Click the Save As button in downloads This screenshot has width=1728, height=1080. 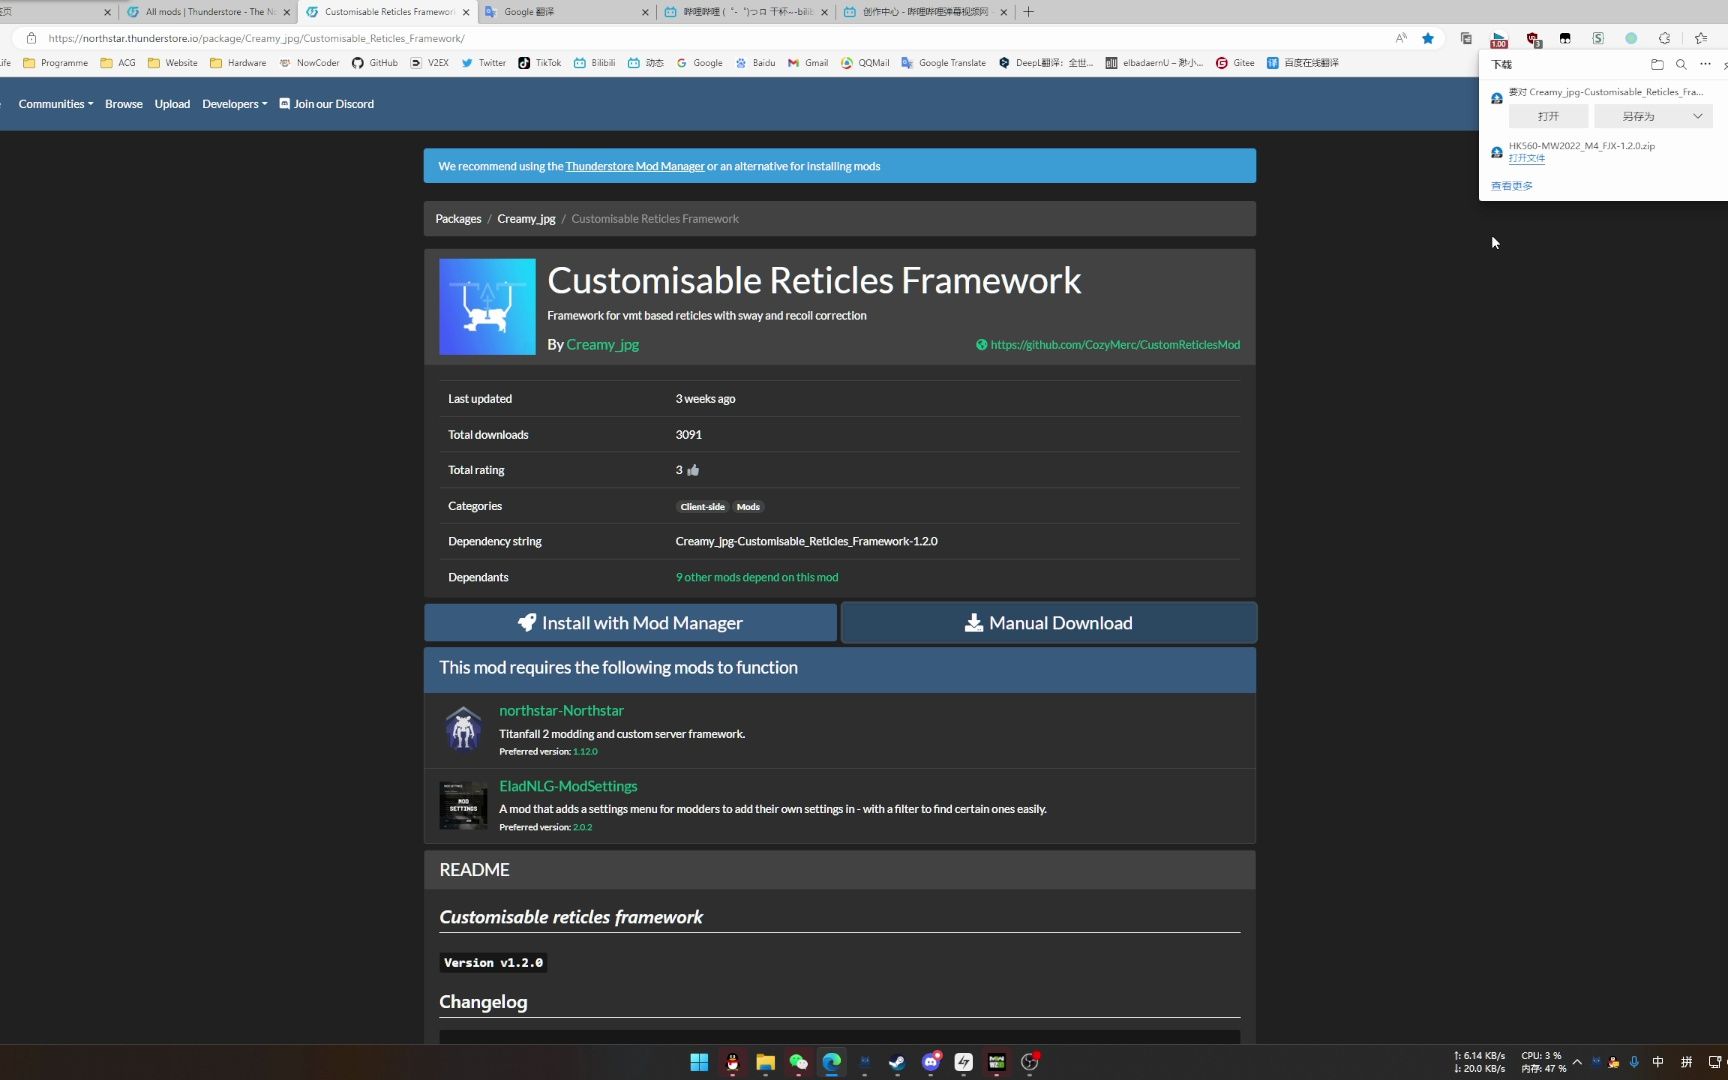pos(1638,116)
